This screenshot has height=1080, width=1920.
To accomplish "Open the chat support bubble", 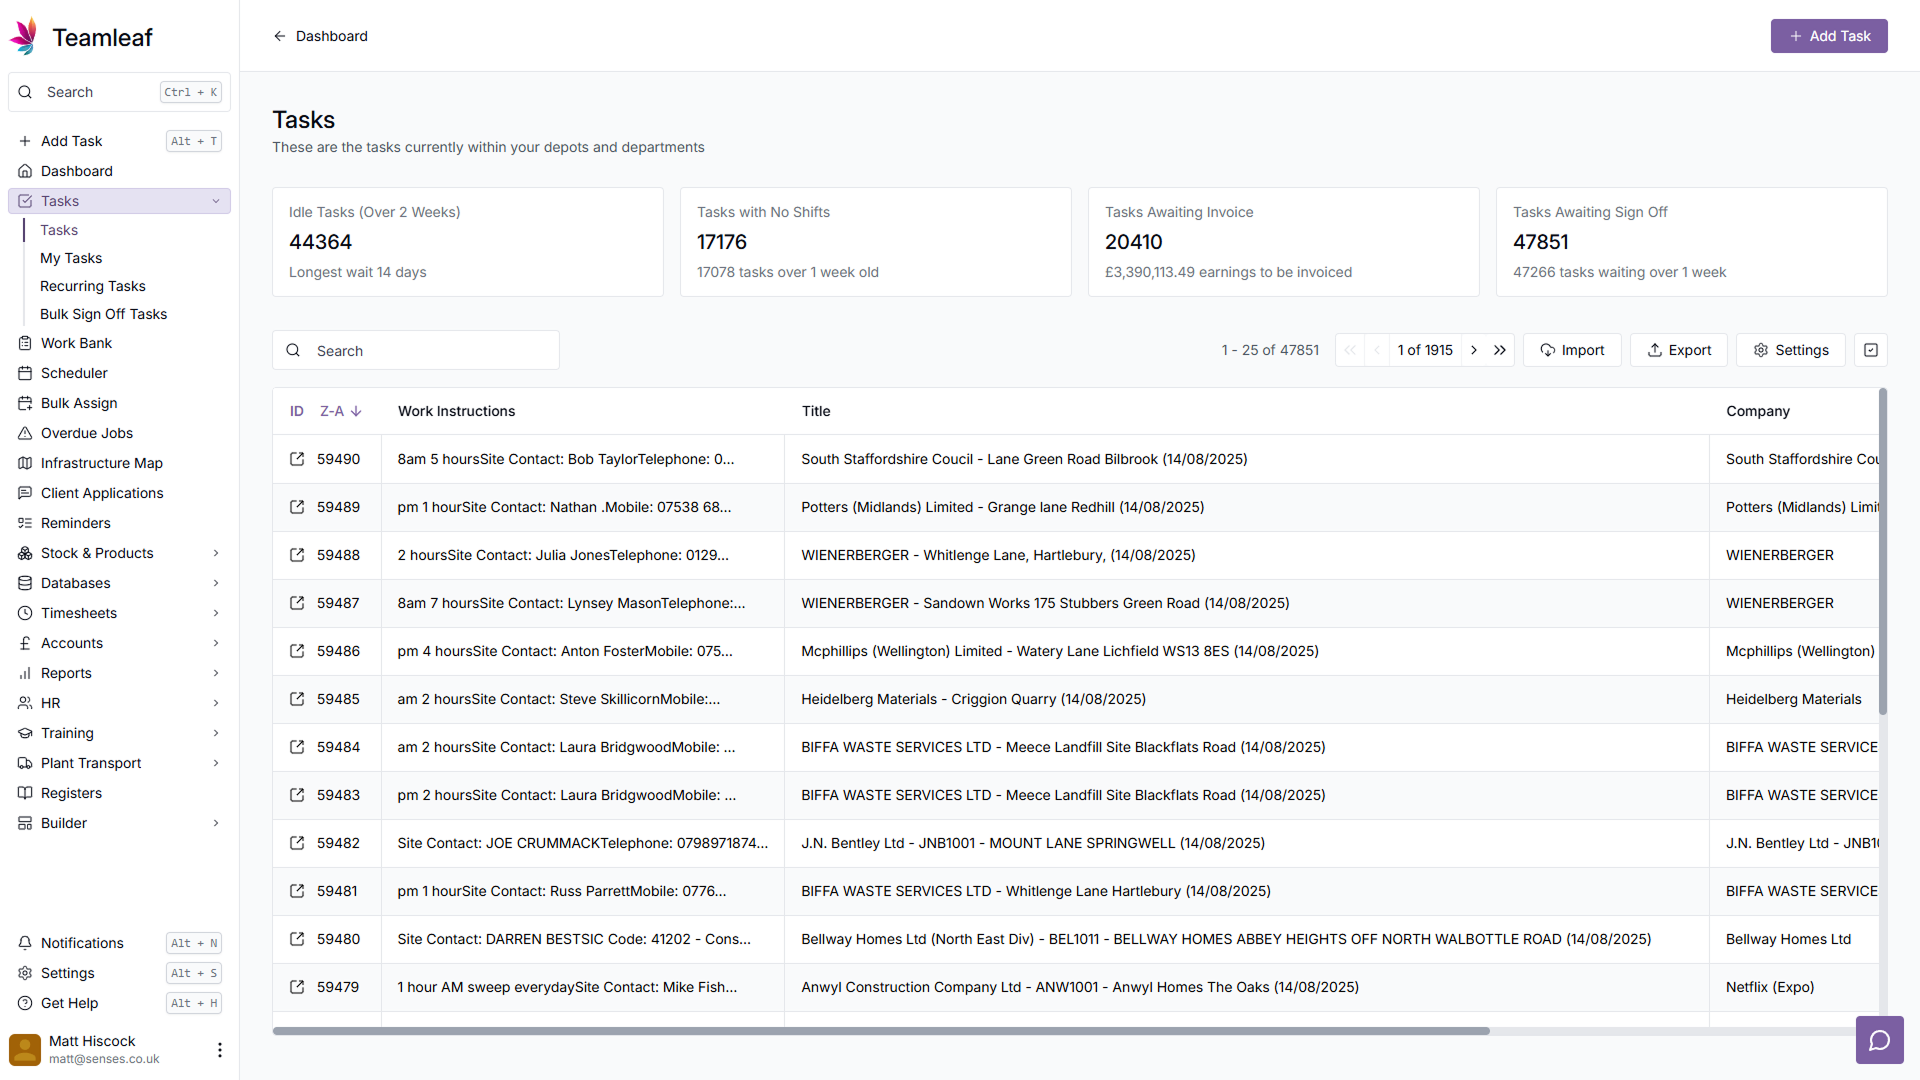I will click(1879, 1040).
